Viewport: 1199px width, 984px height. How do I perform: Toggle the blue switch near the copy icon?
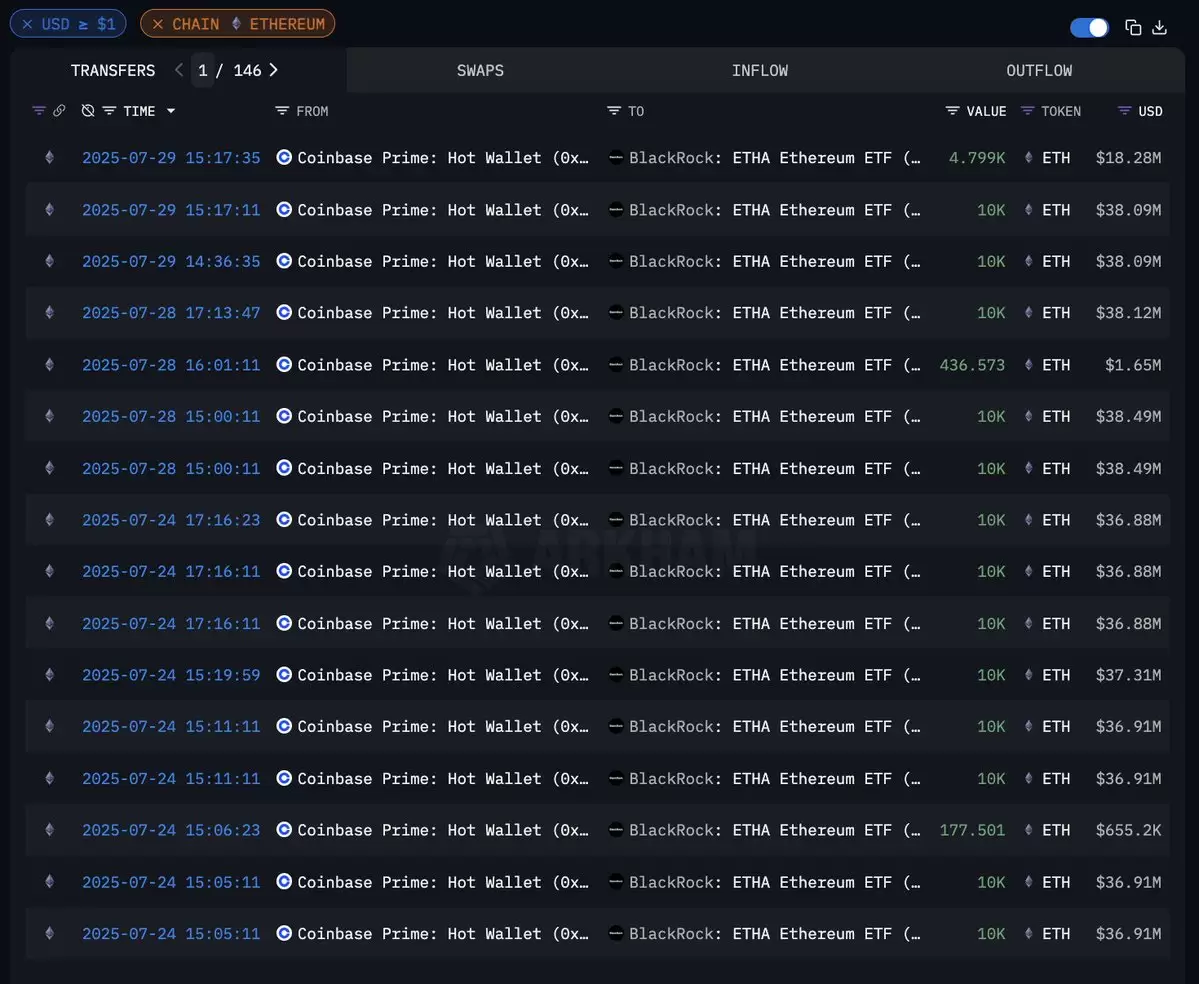click(1089, 28)
